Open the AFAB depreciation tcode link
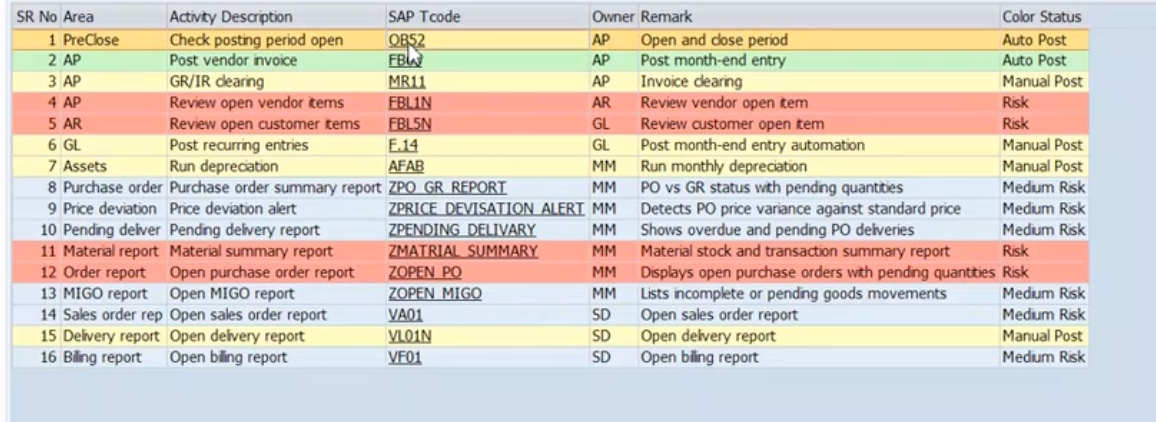Image resolution: width=1156 pixels, height=422 pixels. coord(403,165)
